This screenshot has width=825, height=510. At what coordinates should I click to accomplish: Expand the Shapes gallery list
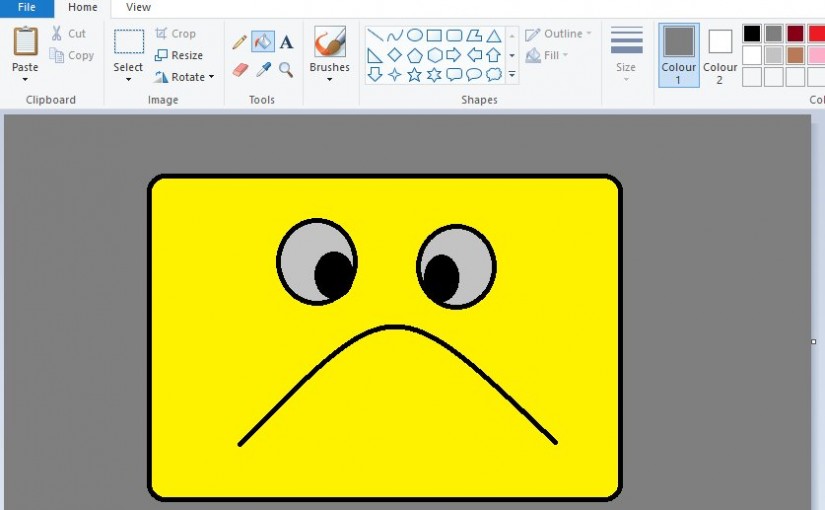[x=512, y=75]
